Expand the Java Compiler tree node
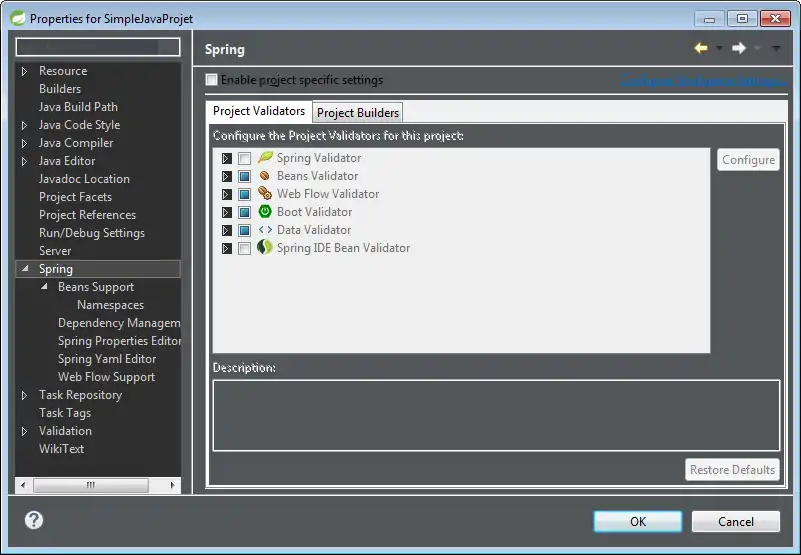Viewport: 801px width, 555px height. pyautogui.click(x=25, y=143)
